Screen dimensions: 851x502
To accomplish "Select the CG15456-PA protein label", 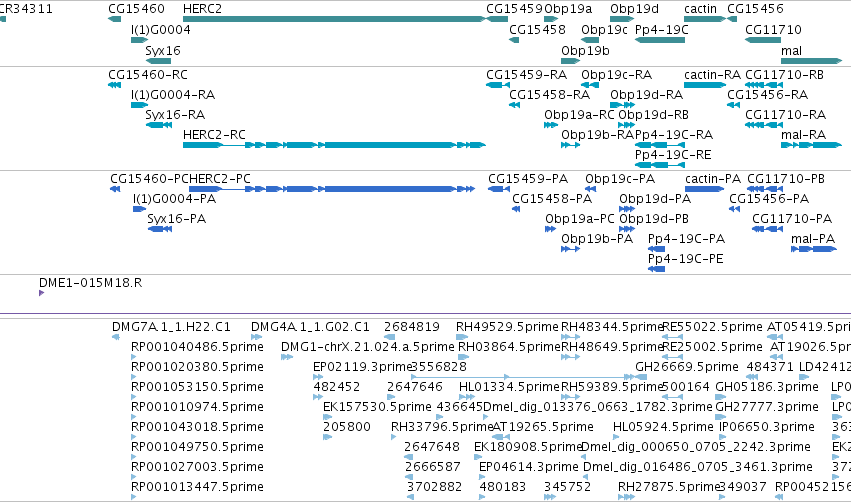I will (769, 199).
